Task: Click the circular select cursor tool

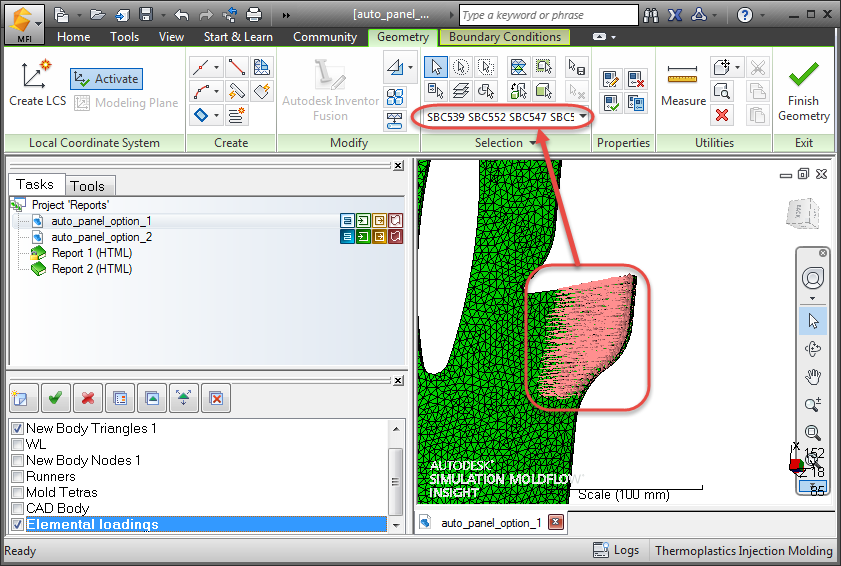Action: click(x=460, y=67)
